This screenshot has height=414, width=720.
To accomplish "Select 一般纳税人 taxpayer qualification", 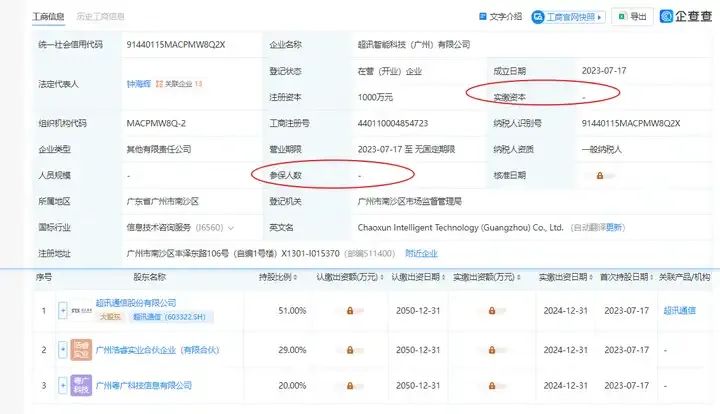I will (602, 150).
